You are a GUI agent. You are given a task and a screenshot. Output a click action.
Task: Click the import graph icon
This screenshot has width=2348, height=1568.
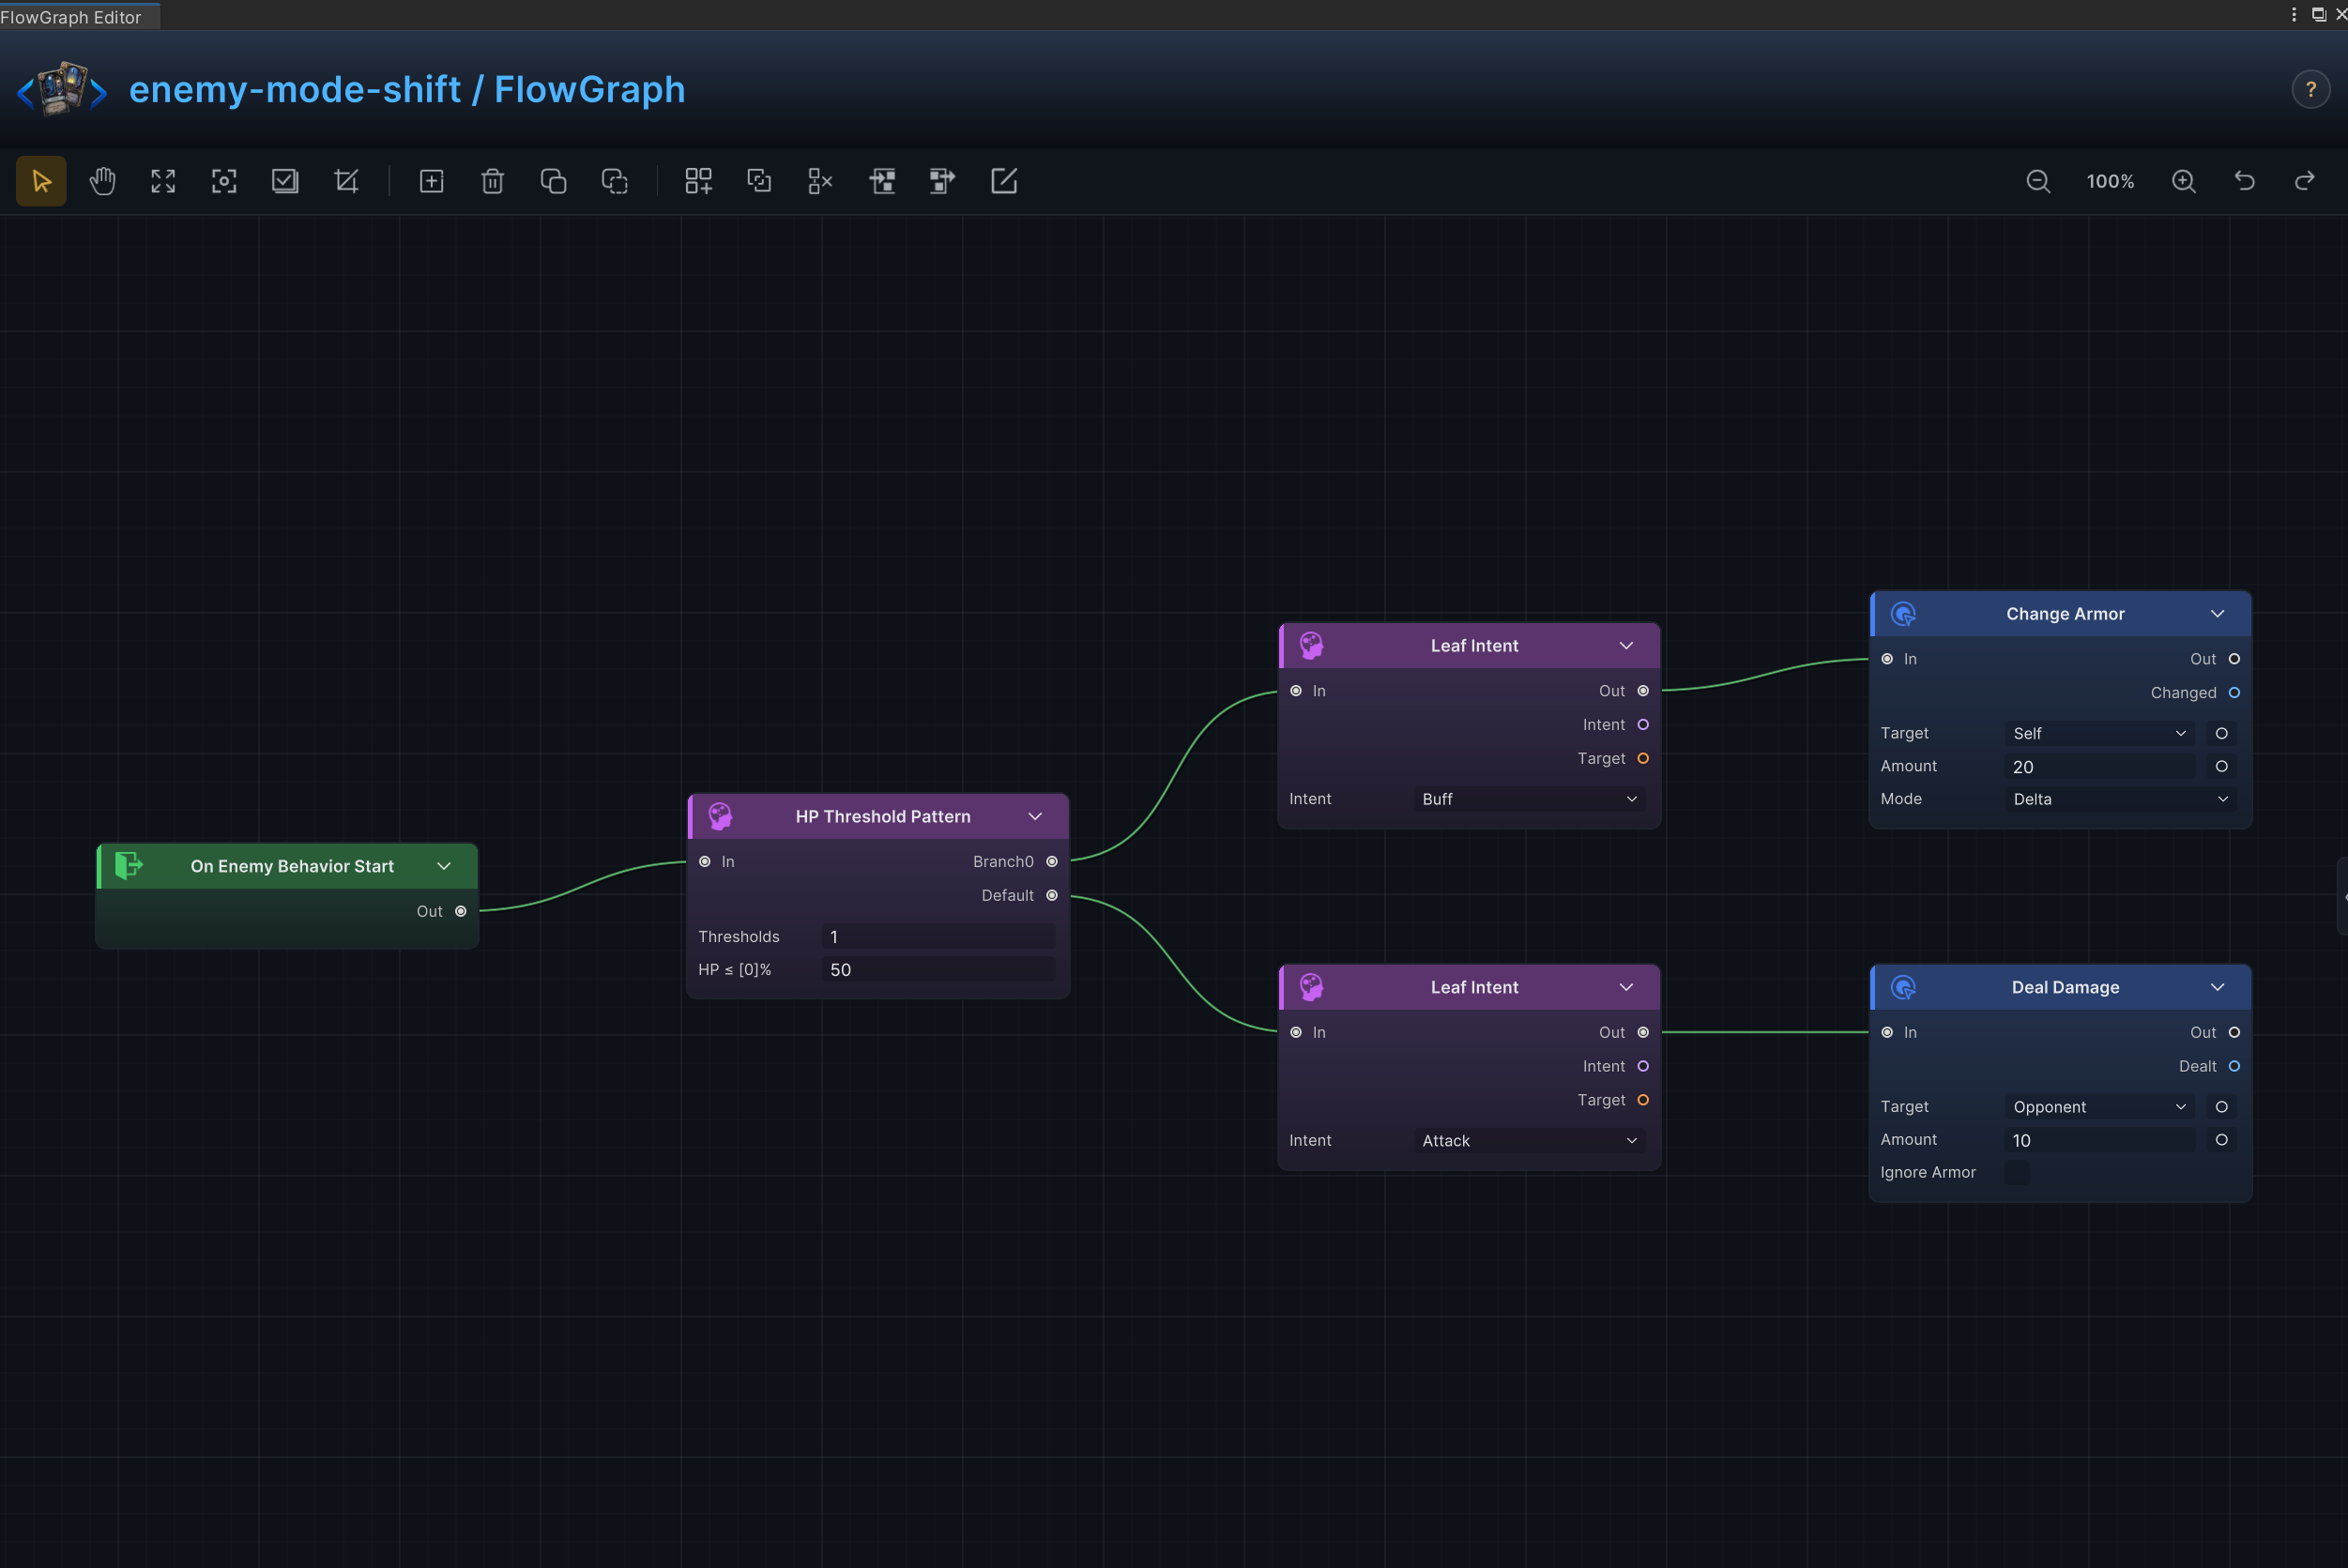(x=881, y=181)
